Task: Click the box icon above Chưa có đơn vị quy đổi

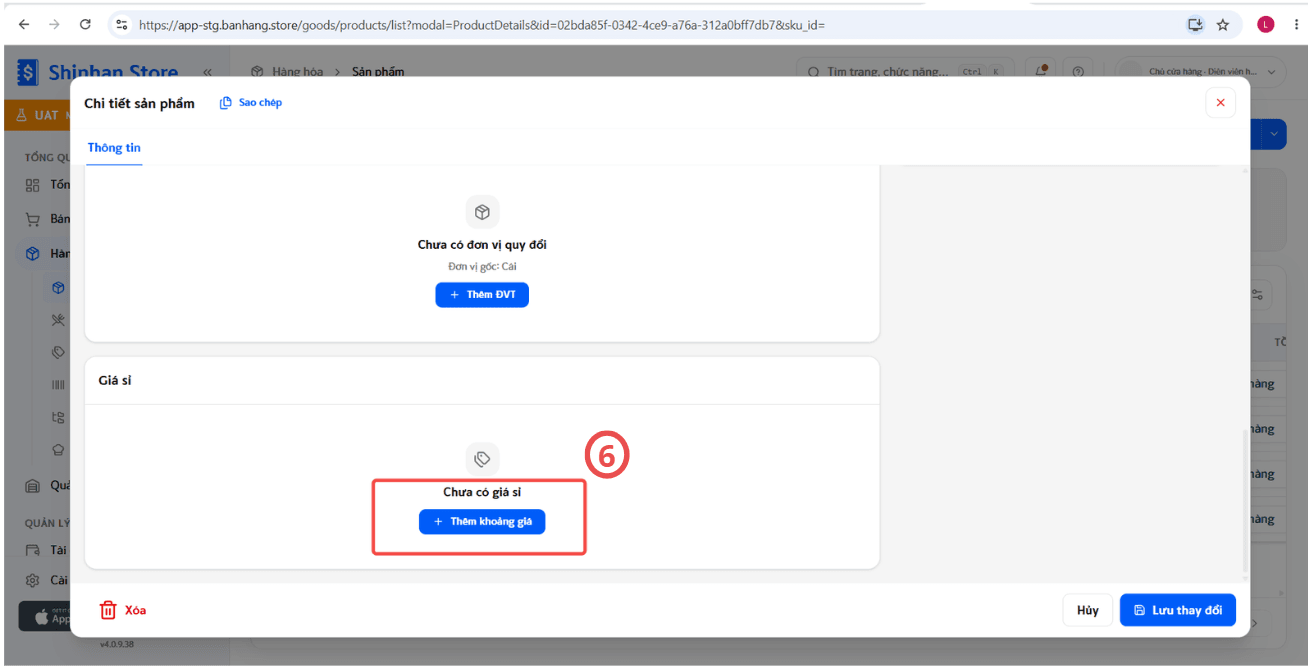Action: 482,212
